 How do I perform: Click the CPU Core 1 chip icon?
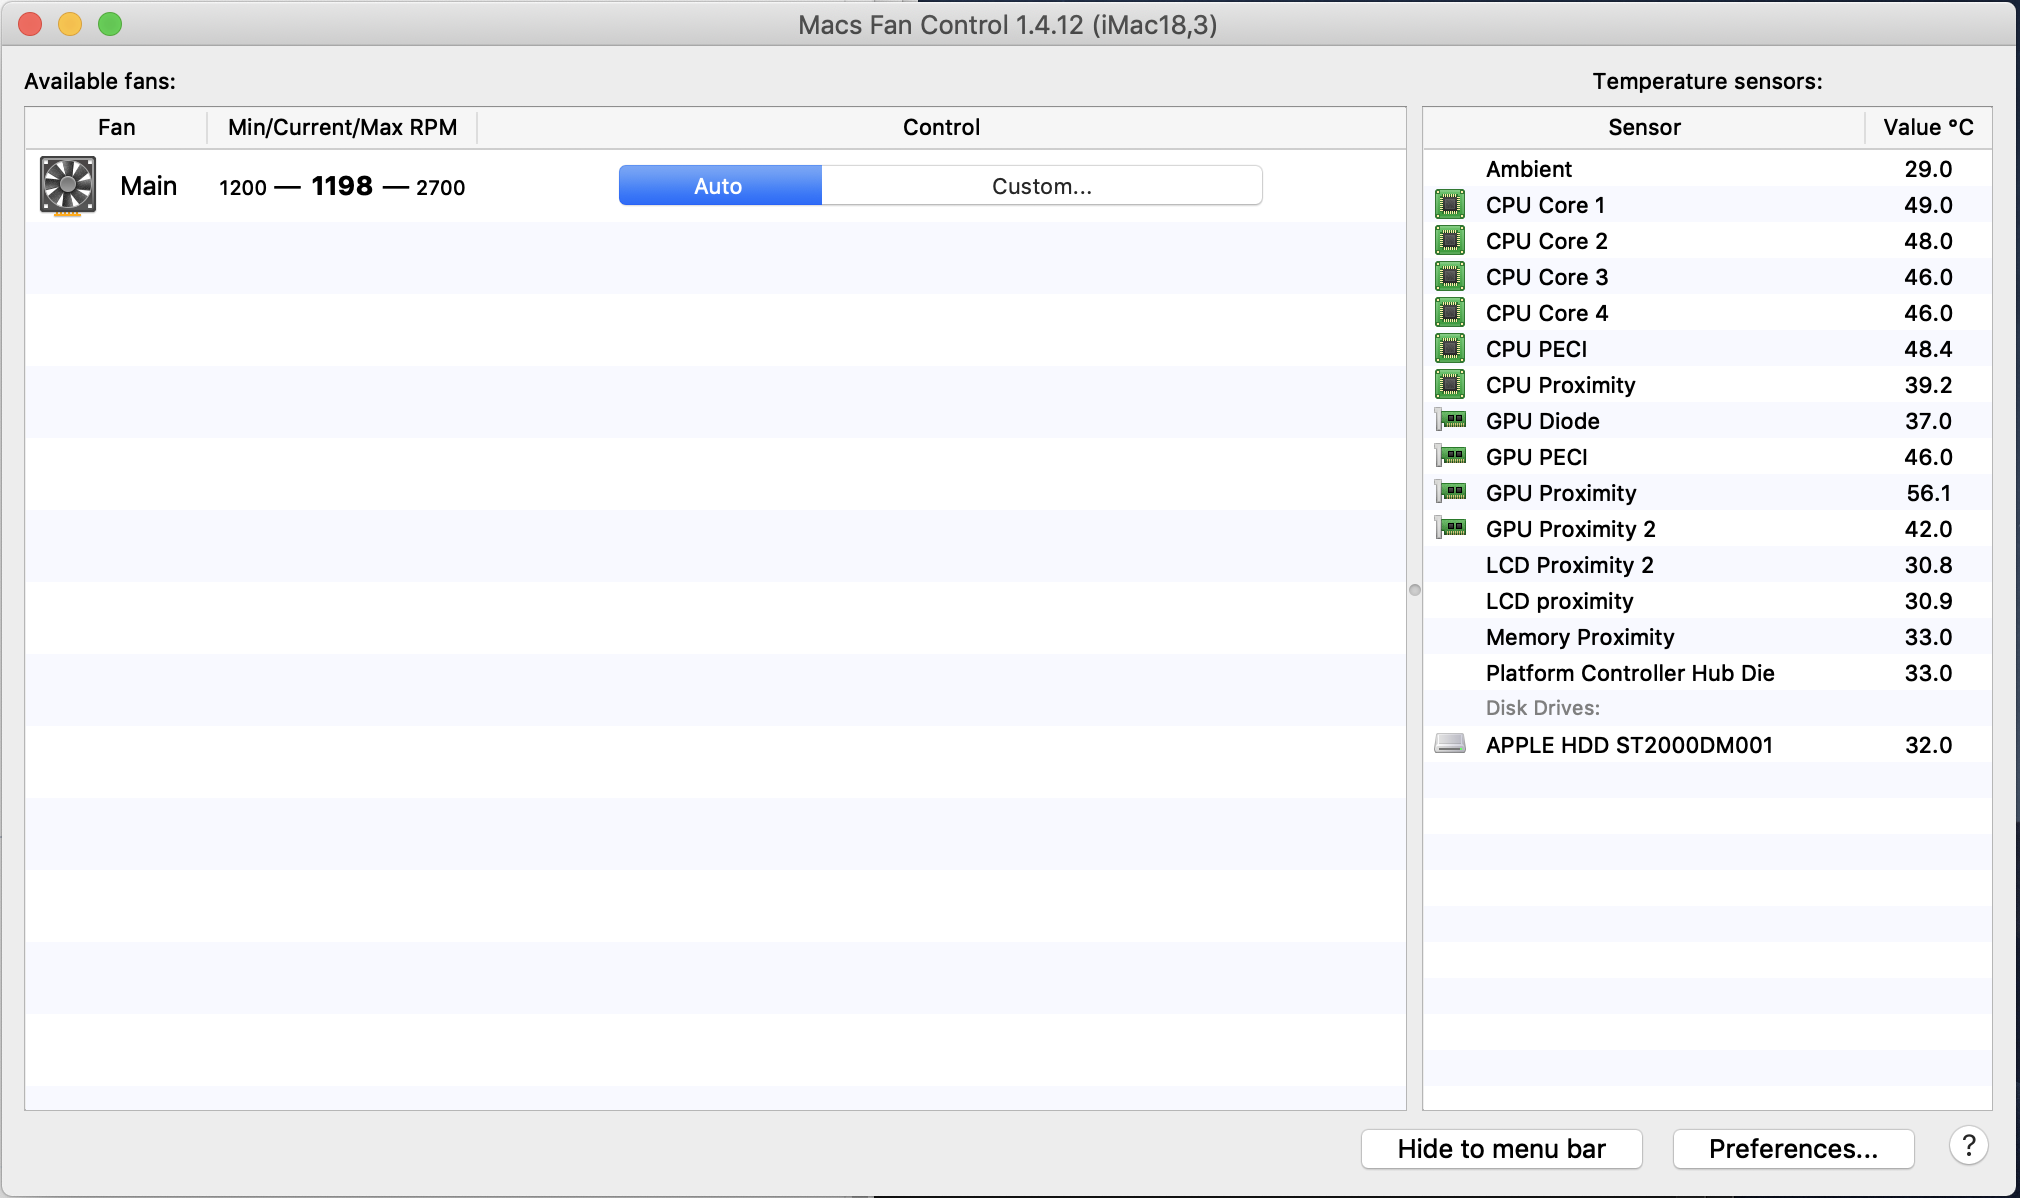[1449, 205]
